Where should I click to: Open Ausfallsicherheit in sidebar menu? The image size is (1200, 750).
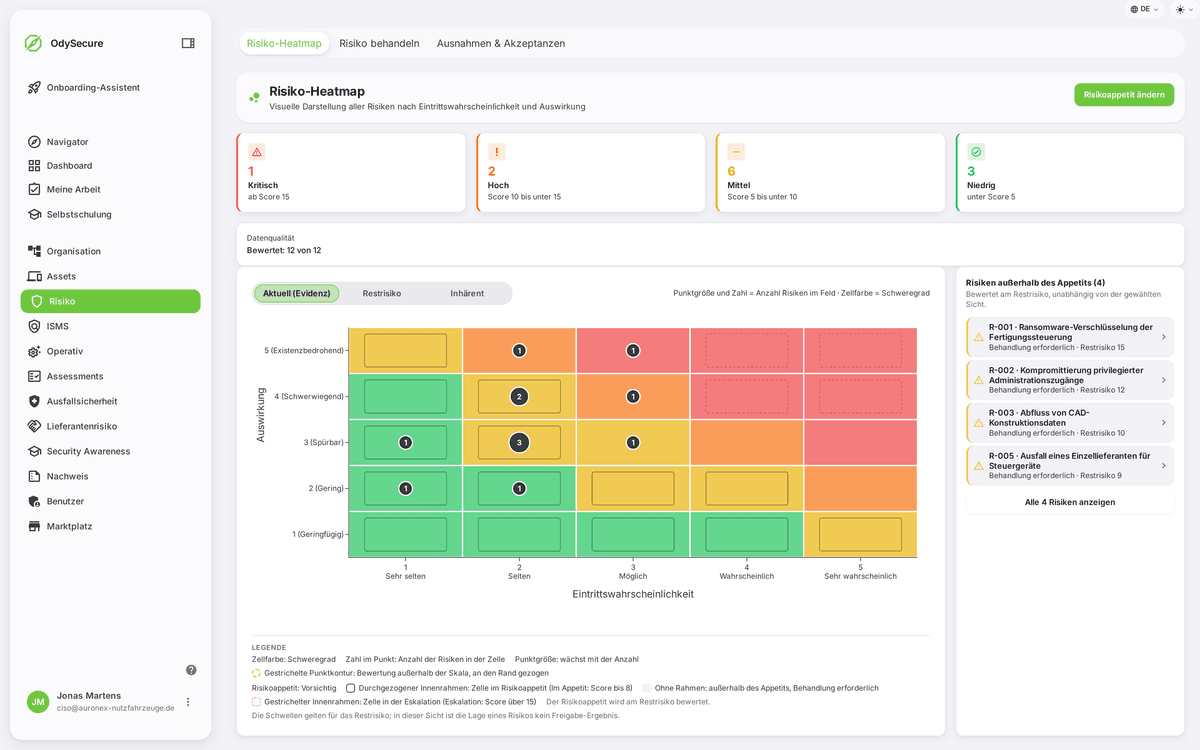pos(110,401)
